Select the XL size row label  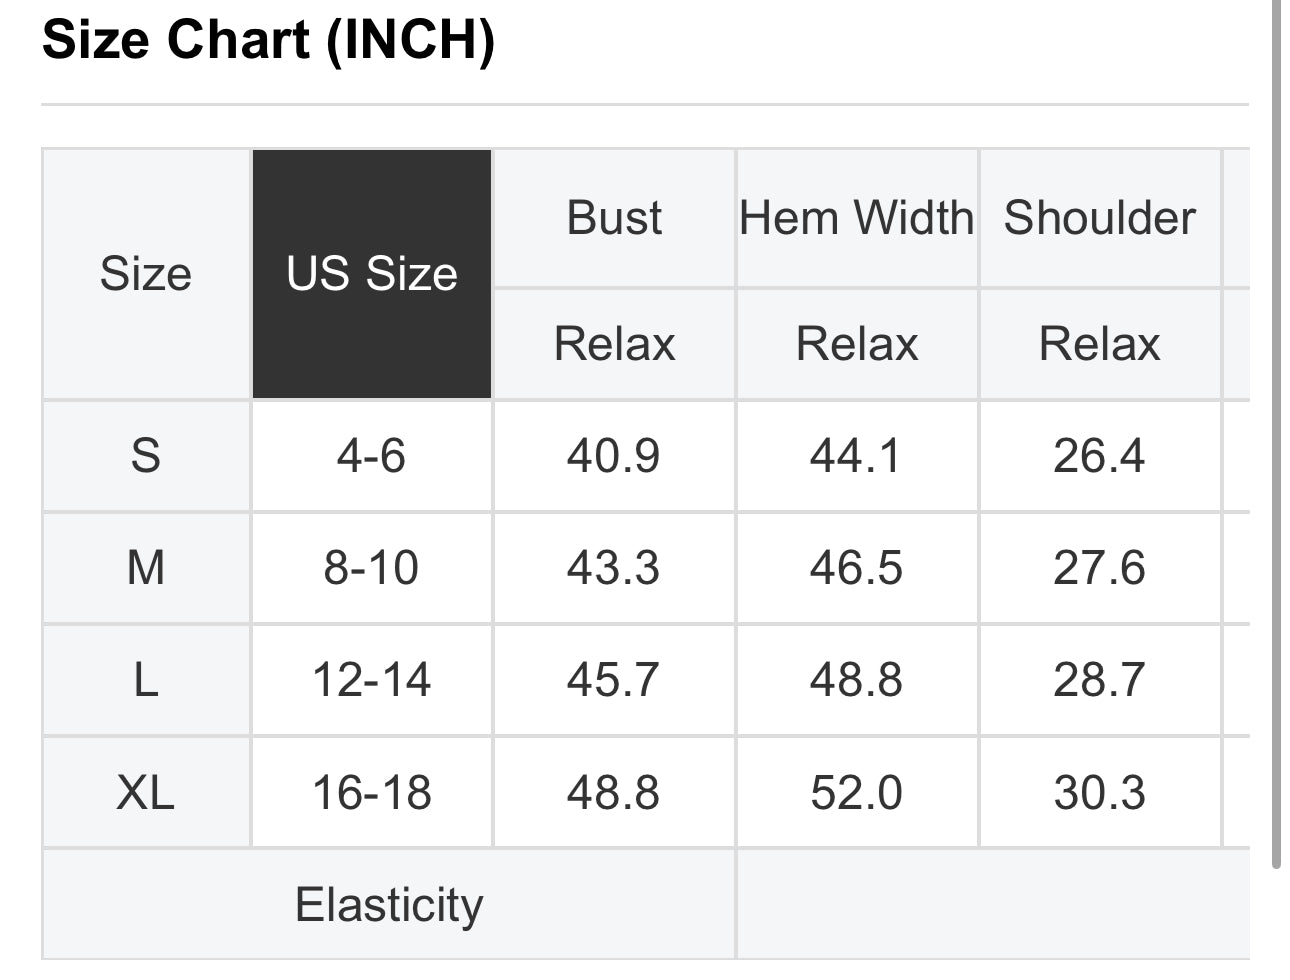146,793
